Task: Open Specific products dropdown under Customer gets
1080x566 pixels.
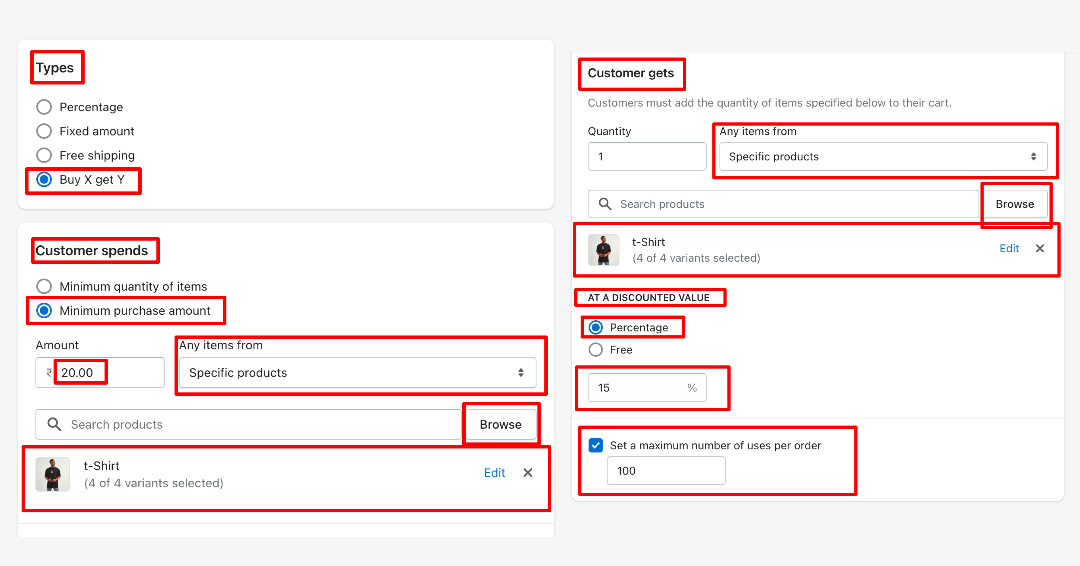Action: click(883, 156)
